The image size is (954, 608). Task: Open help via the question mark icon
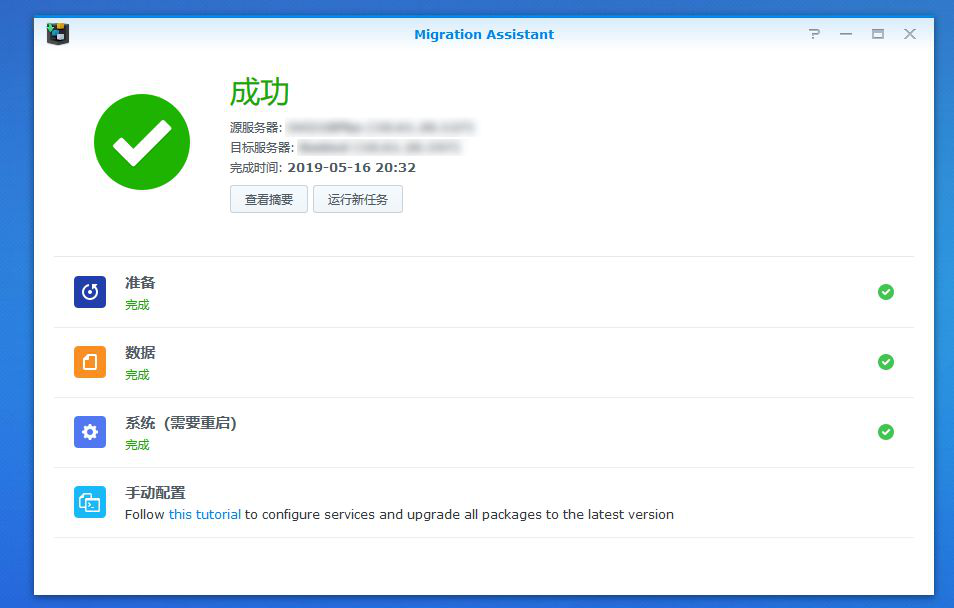click(813, 33)
